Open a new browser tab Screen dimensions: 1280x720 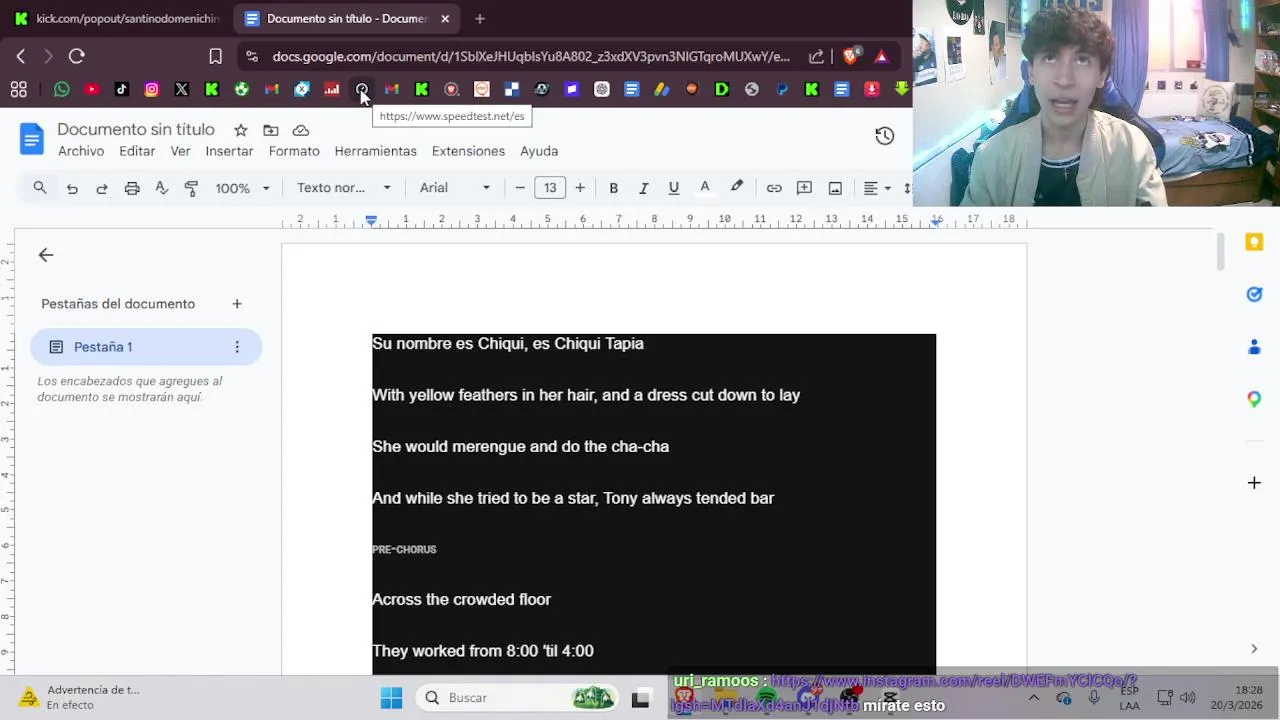(480, 19)
